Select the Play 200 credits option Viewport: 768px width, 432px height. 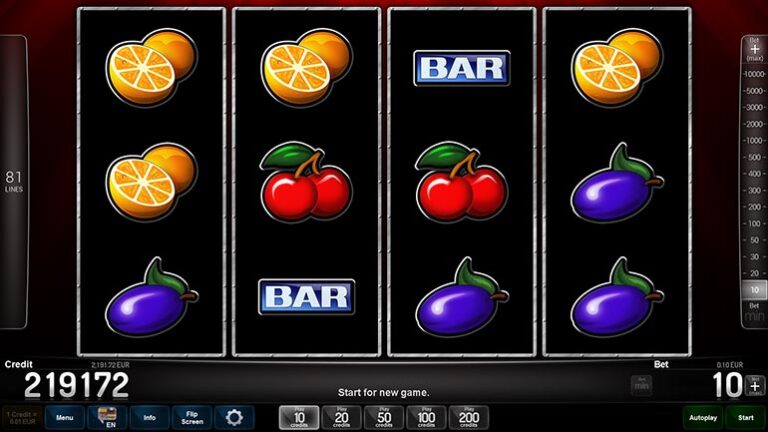click(x=469, y=417)
